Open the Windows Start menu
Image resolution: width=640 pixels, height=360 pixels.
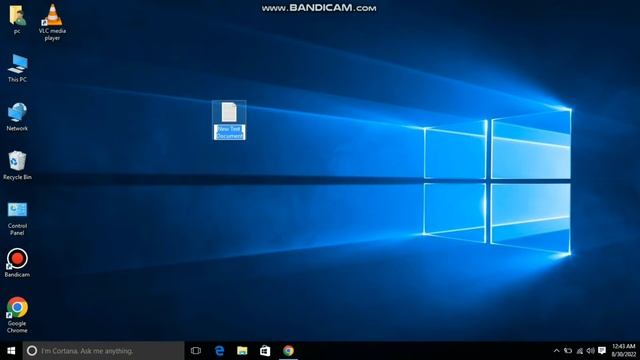pos(11,351)
